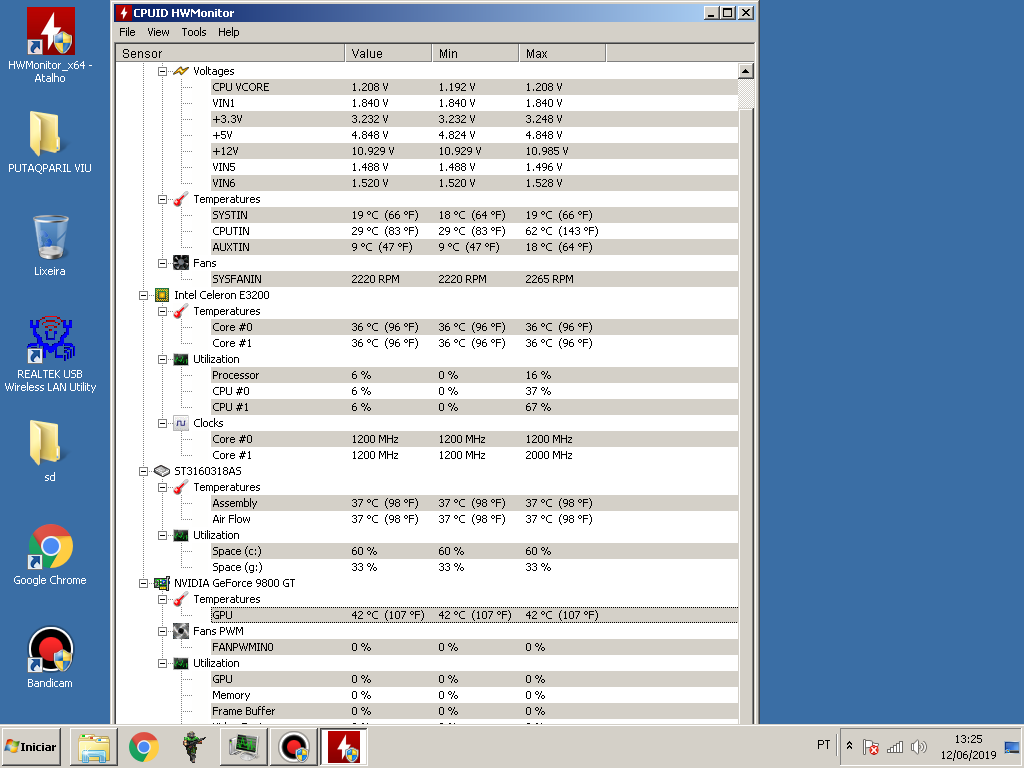Select the PUTAQPARIL VIU folder icon
This screenshot has width=1024, height=768.
pyautogui.click(x=45, y=134)
